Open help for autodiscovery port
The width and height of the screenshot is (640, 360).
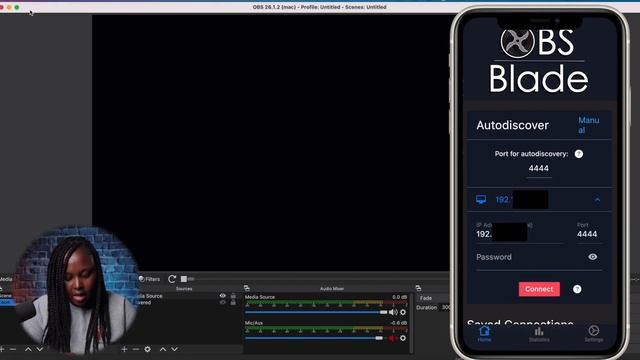[578, 154]
